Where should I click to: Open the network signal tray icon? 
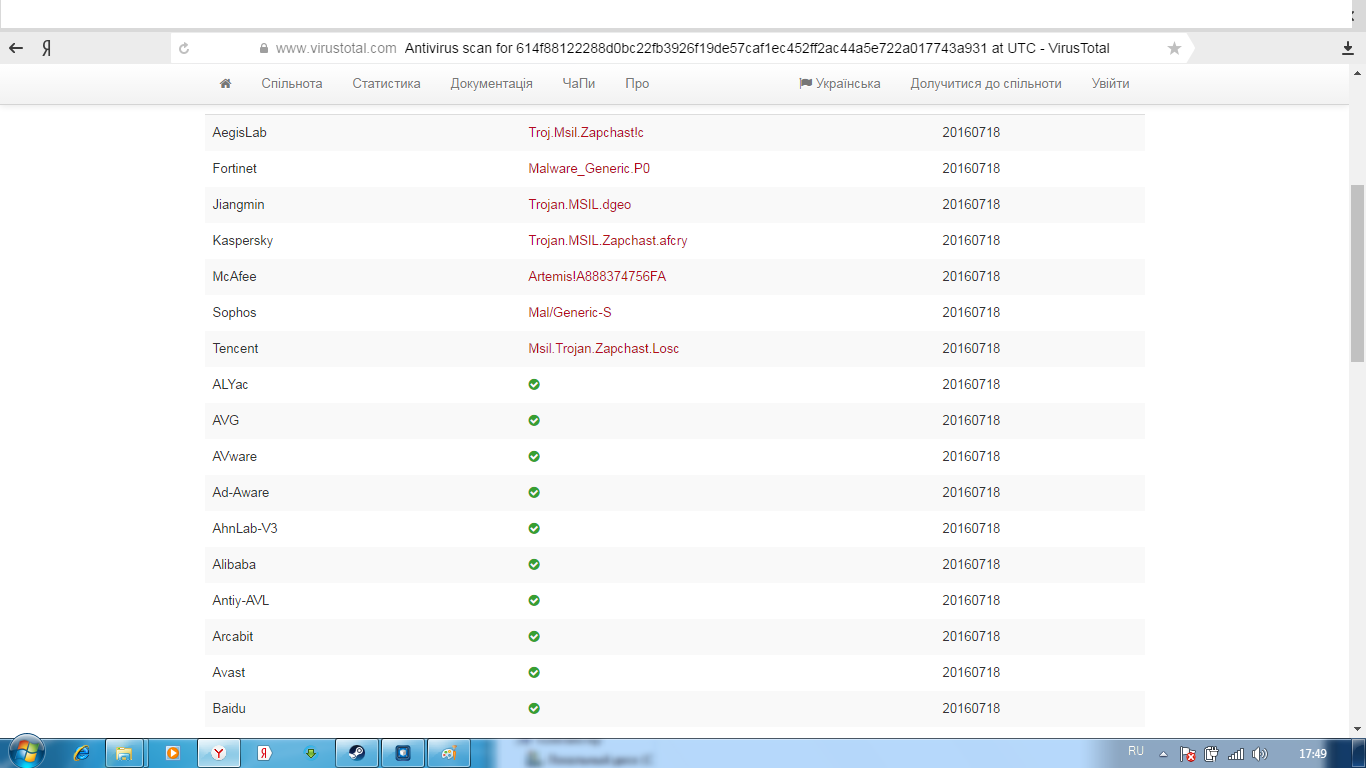(x=1236, y=754)
